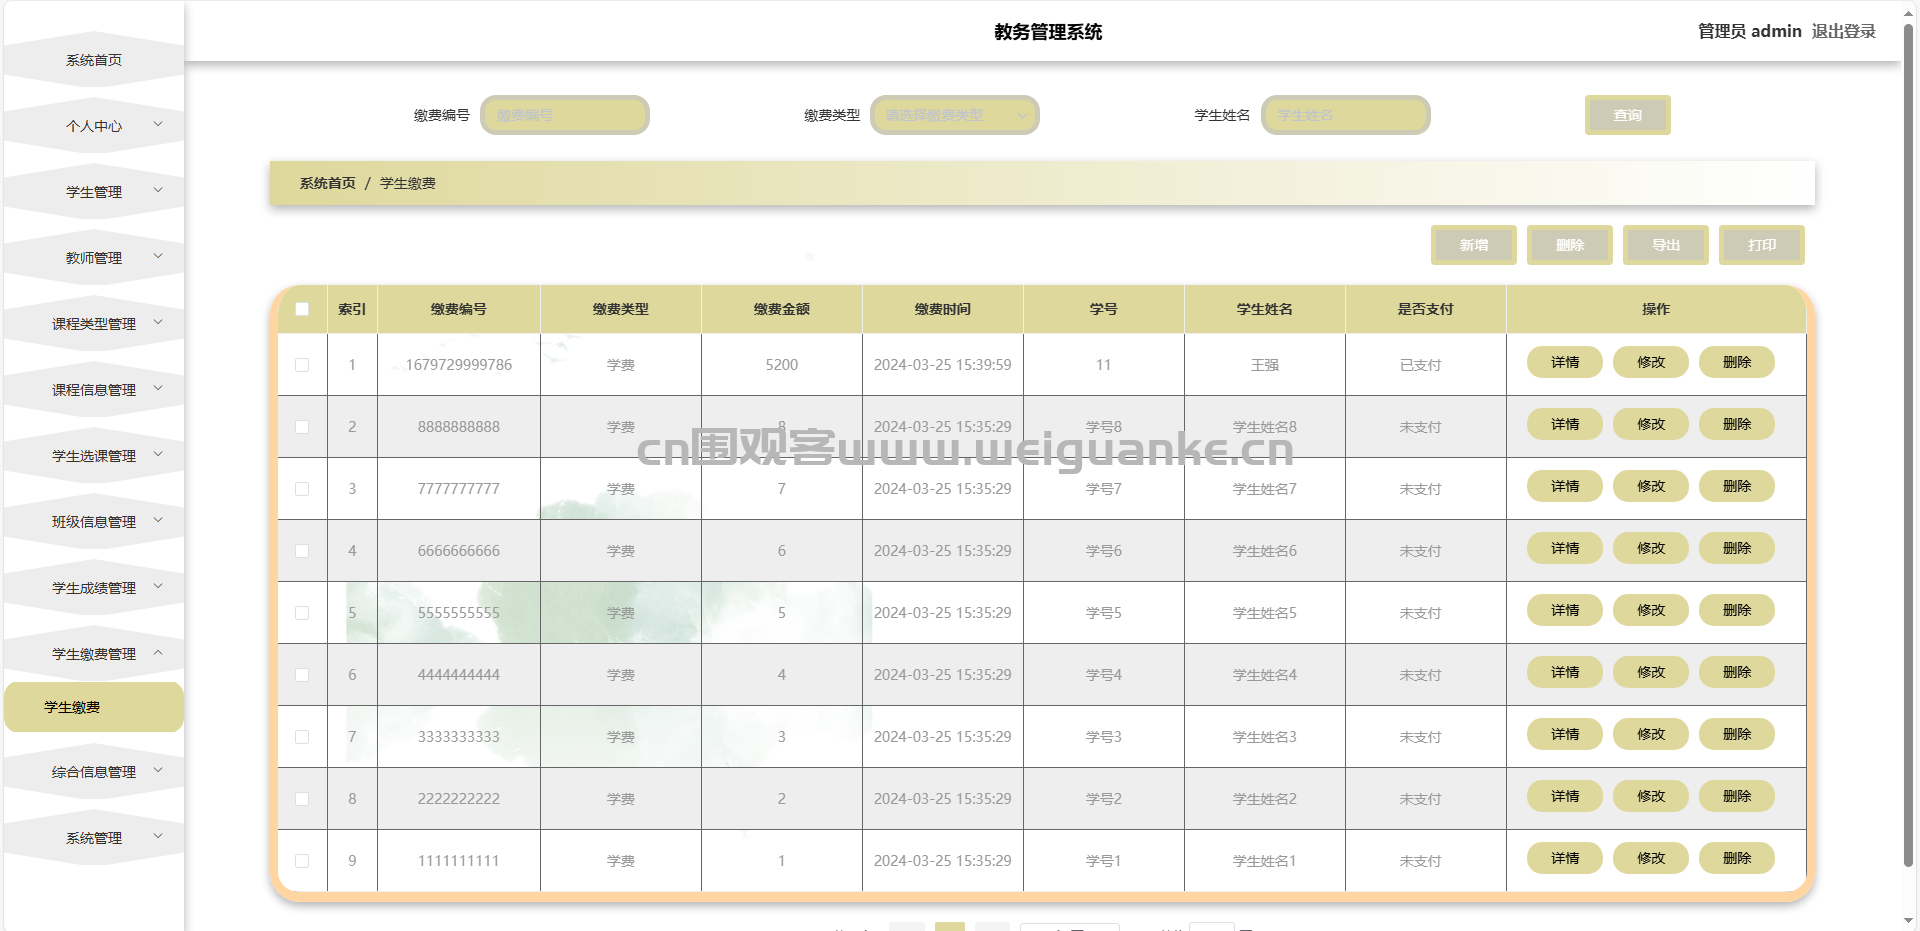Click 删除 for student 王强
Image resolution: width=1920 pixels, height=931 pixels.
1737,362
